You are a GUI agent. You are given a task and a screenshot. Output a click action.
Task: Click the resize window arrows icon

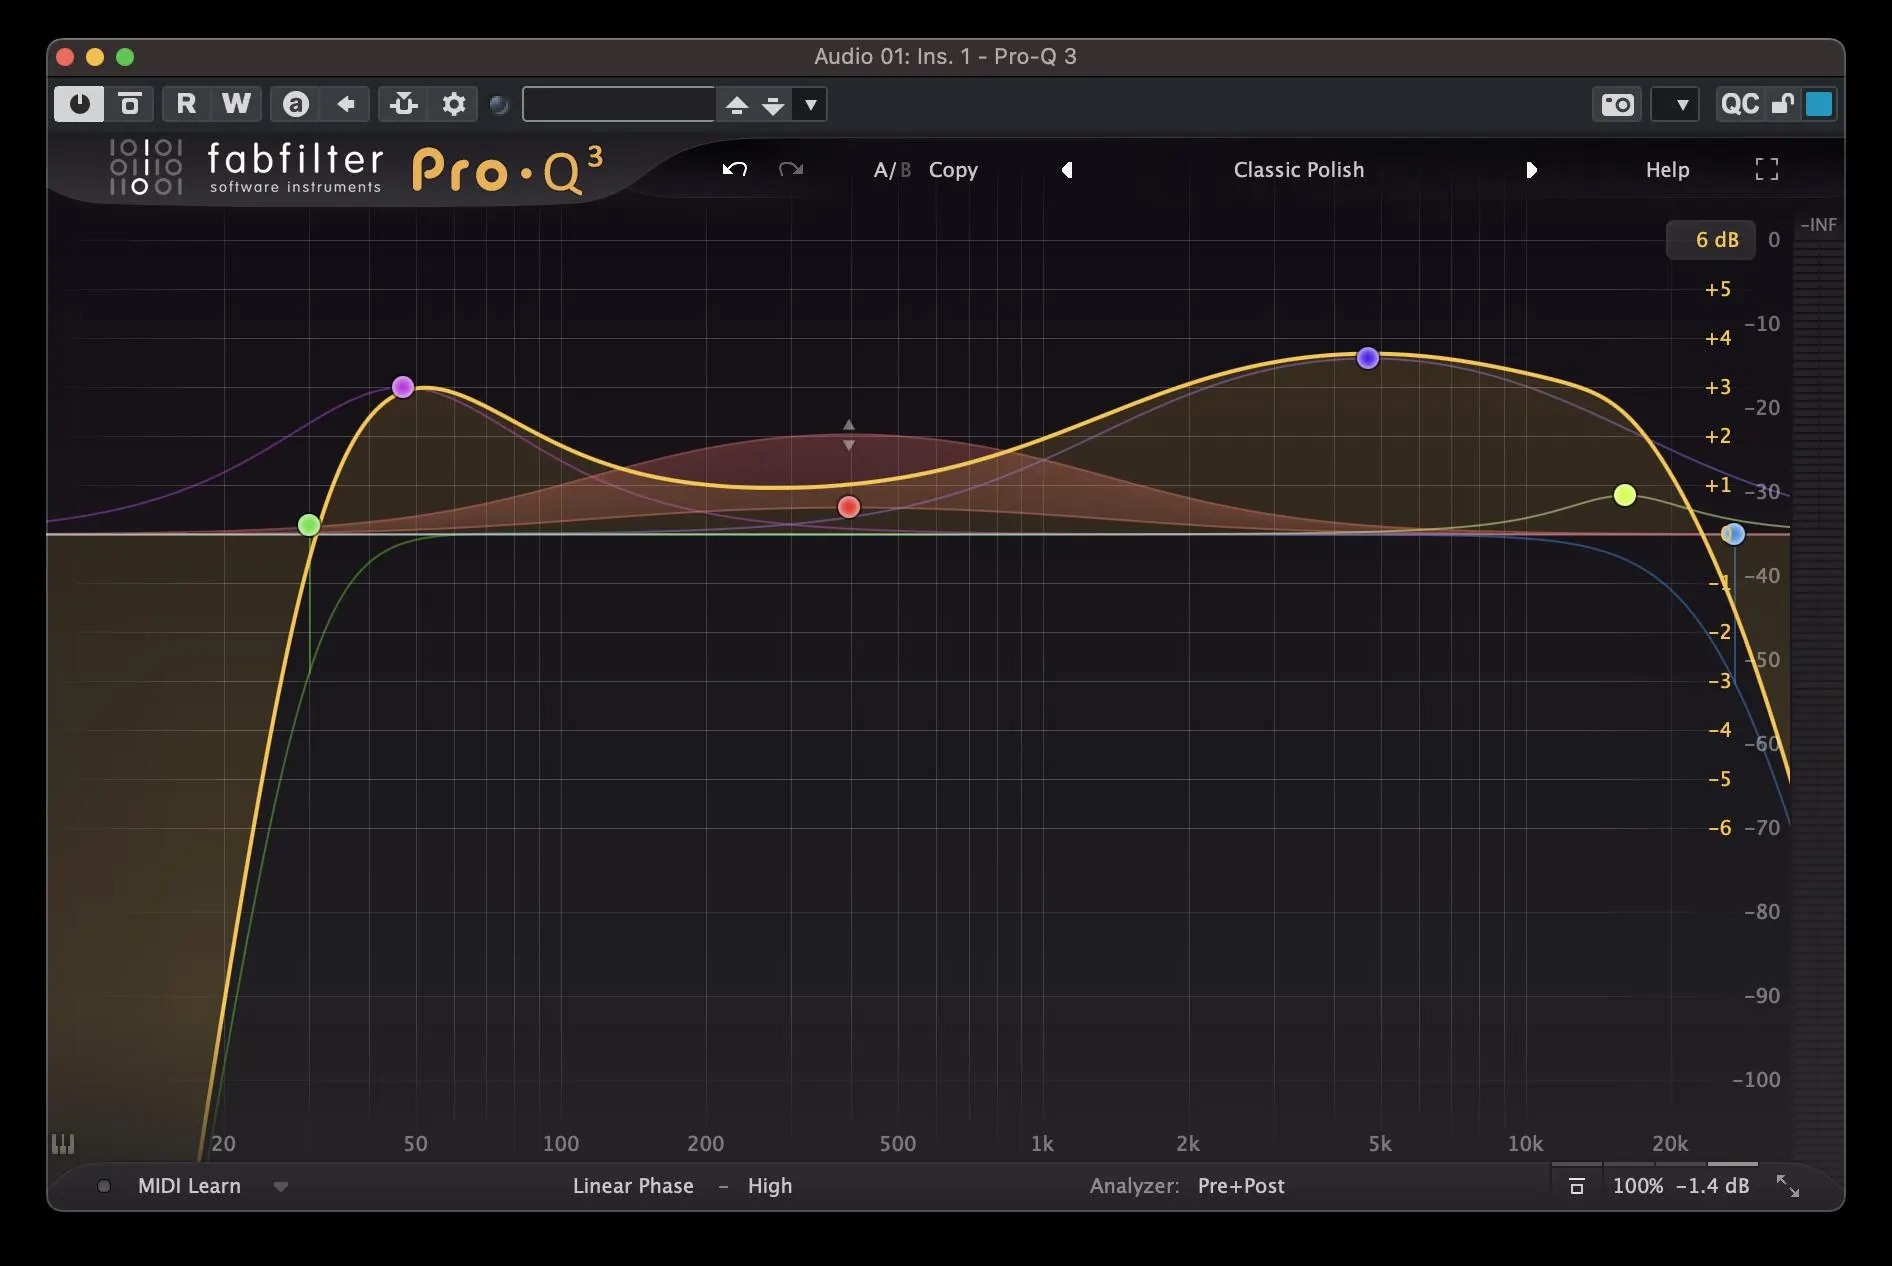coord(1787,1186)
